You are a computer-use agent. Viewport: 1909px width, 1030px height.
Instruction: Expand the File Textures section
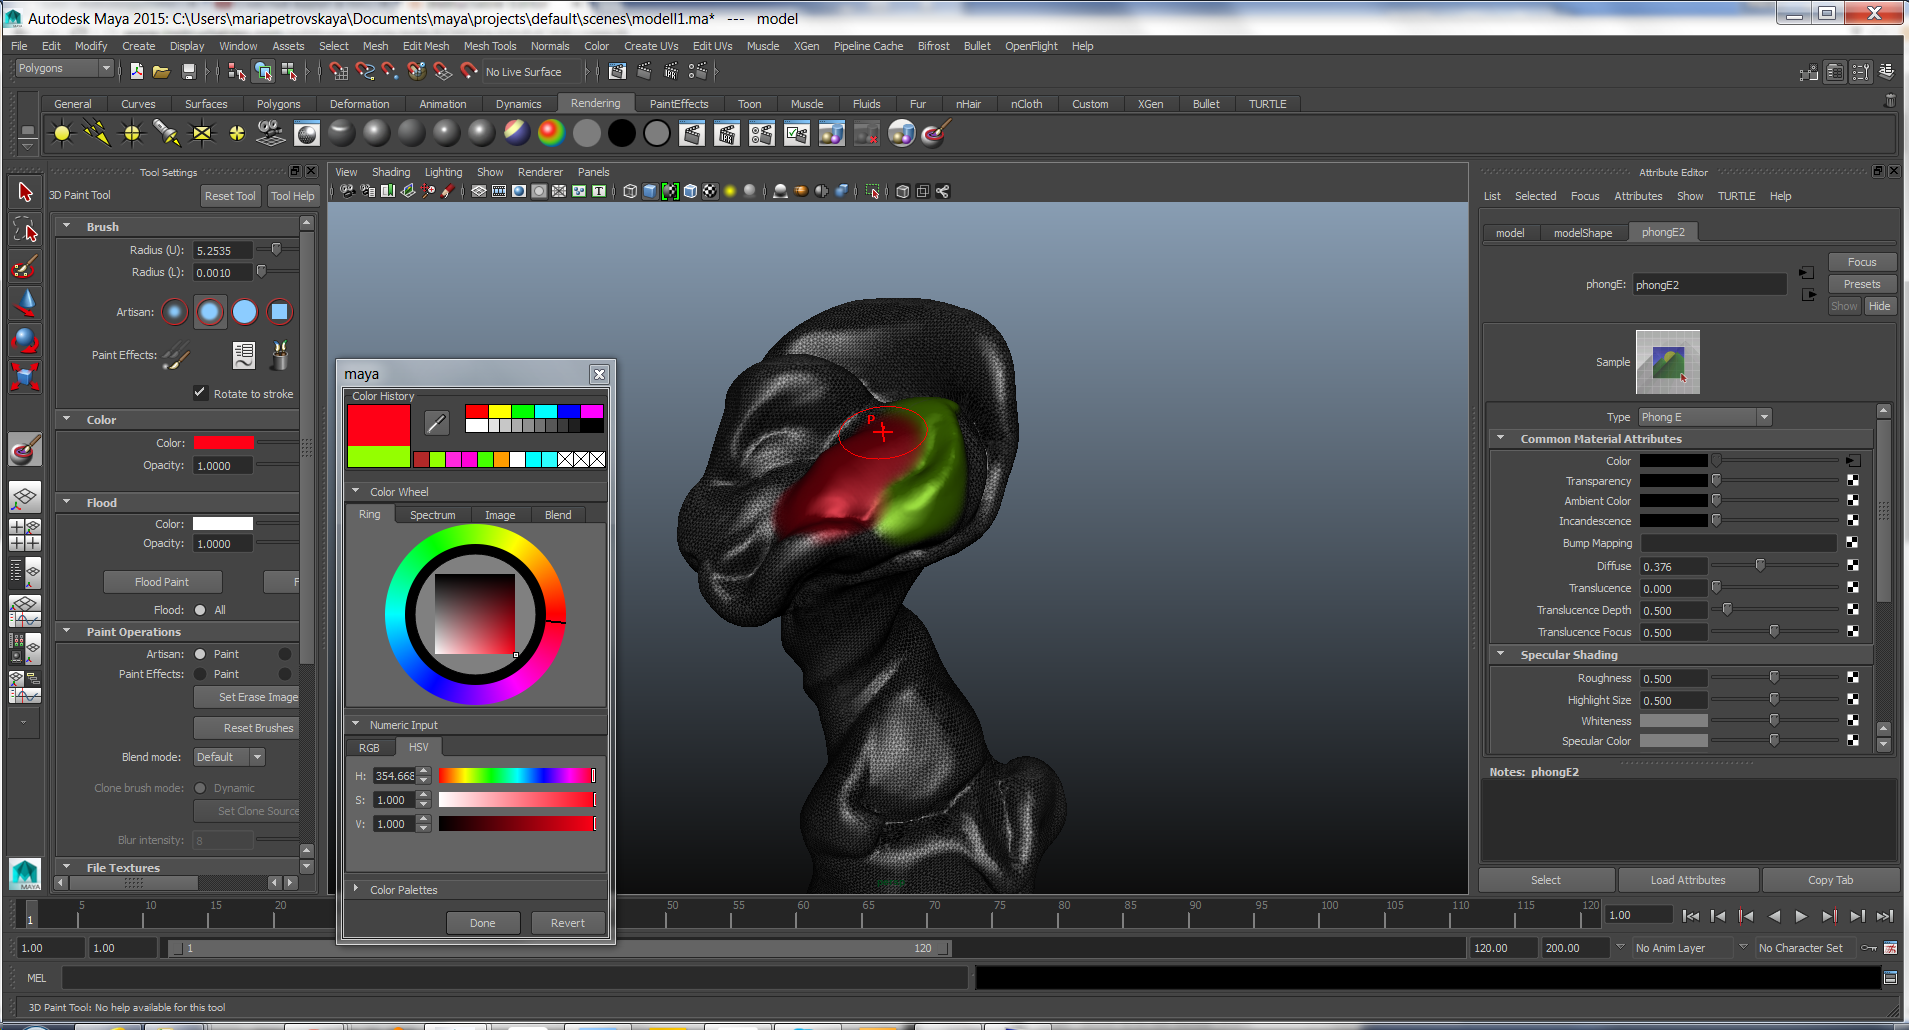click(67, 867)
